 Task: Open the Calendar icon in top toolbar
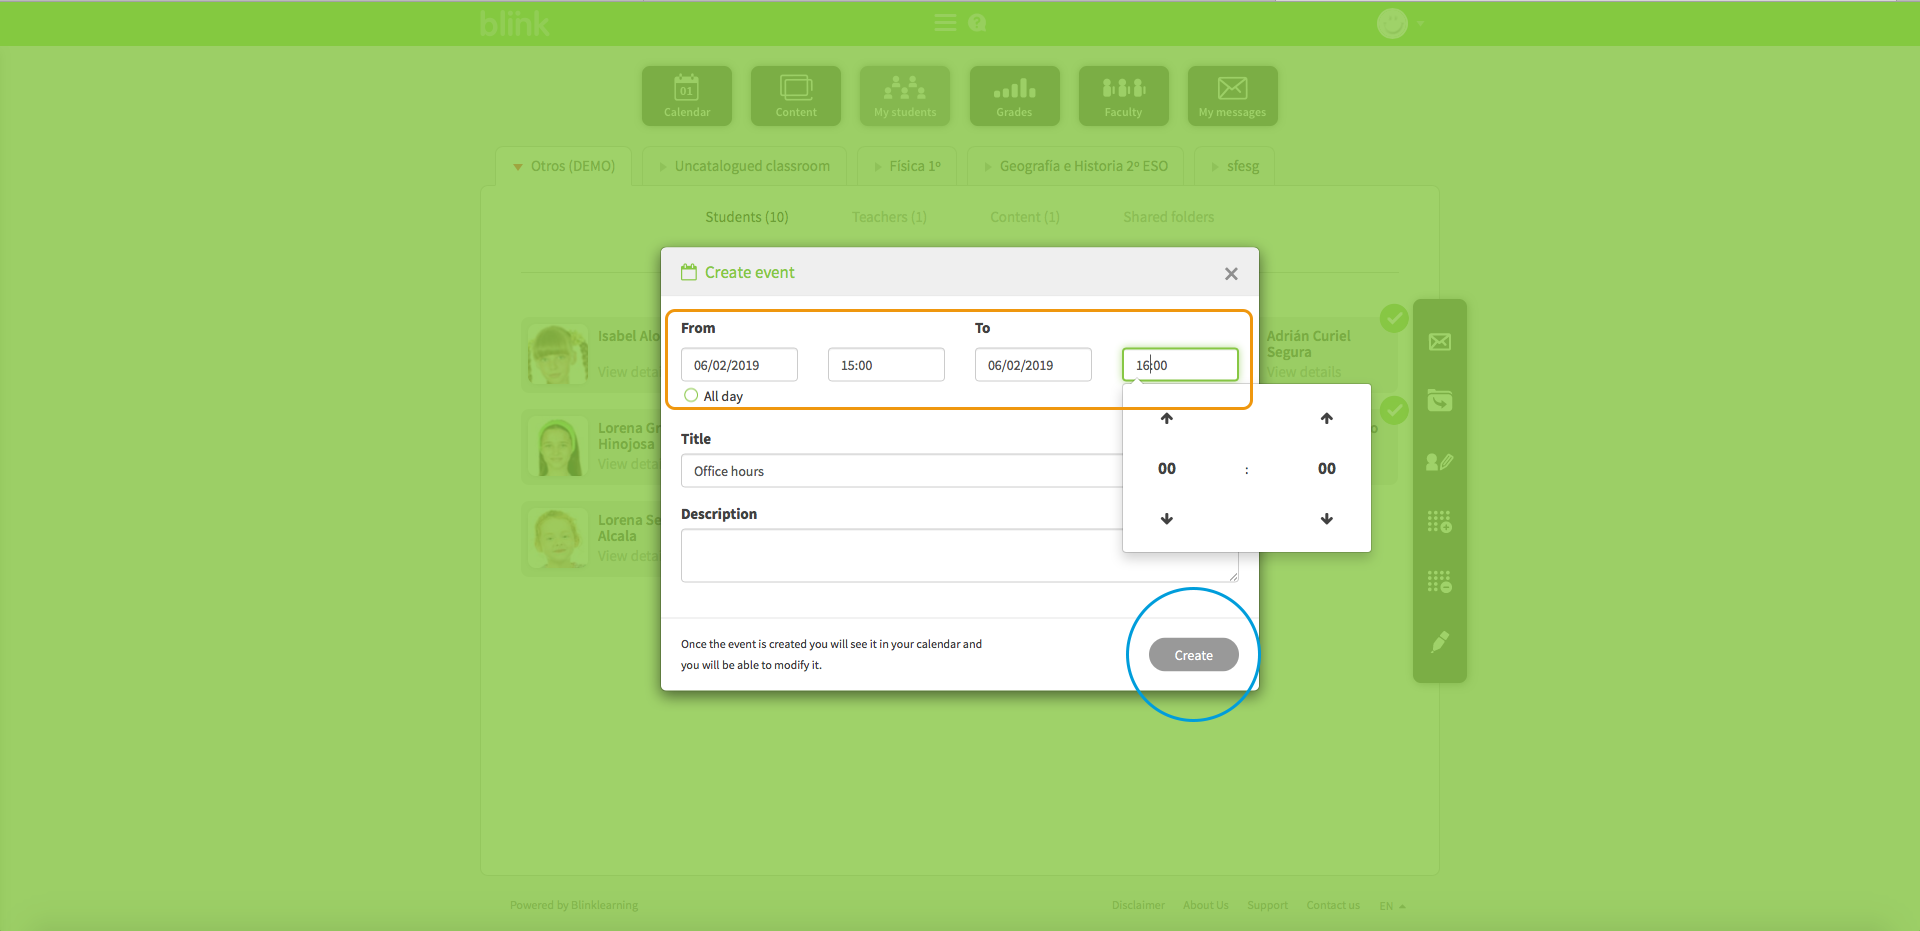686,95
